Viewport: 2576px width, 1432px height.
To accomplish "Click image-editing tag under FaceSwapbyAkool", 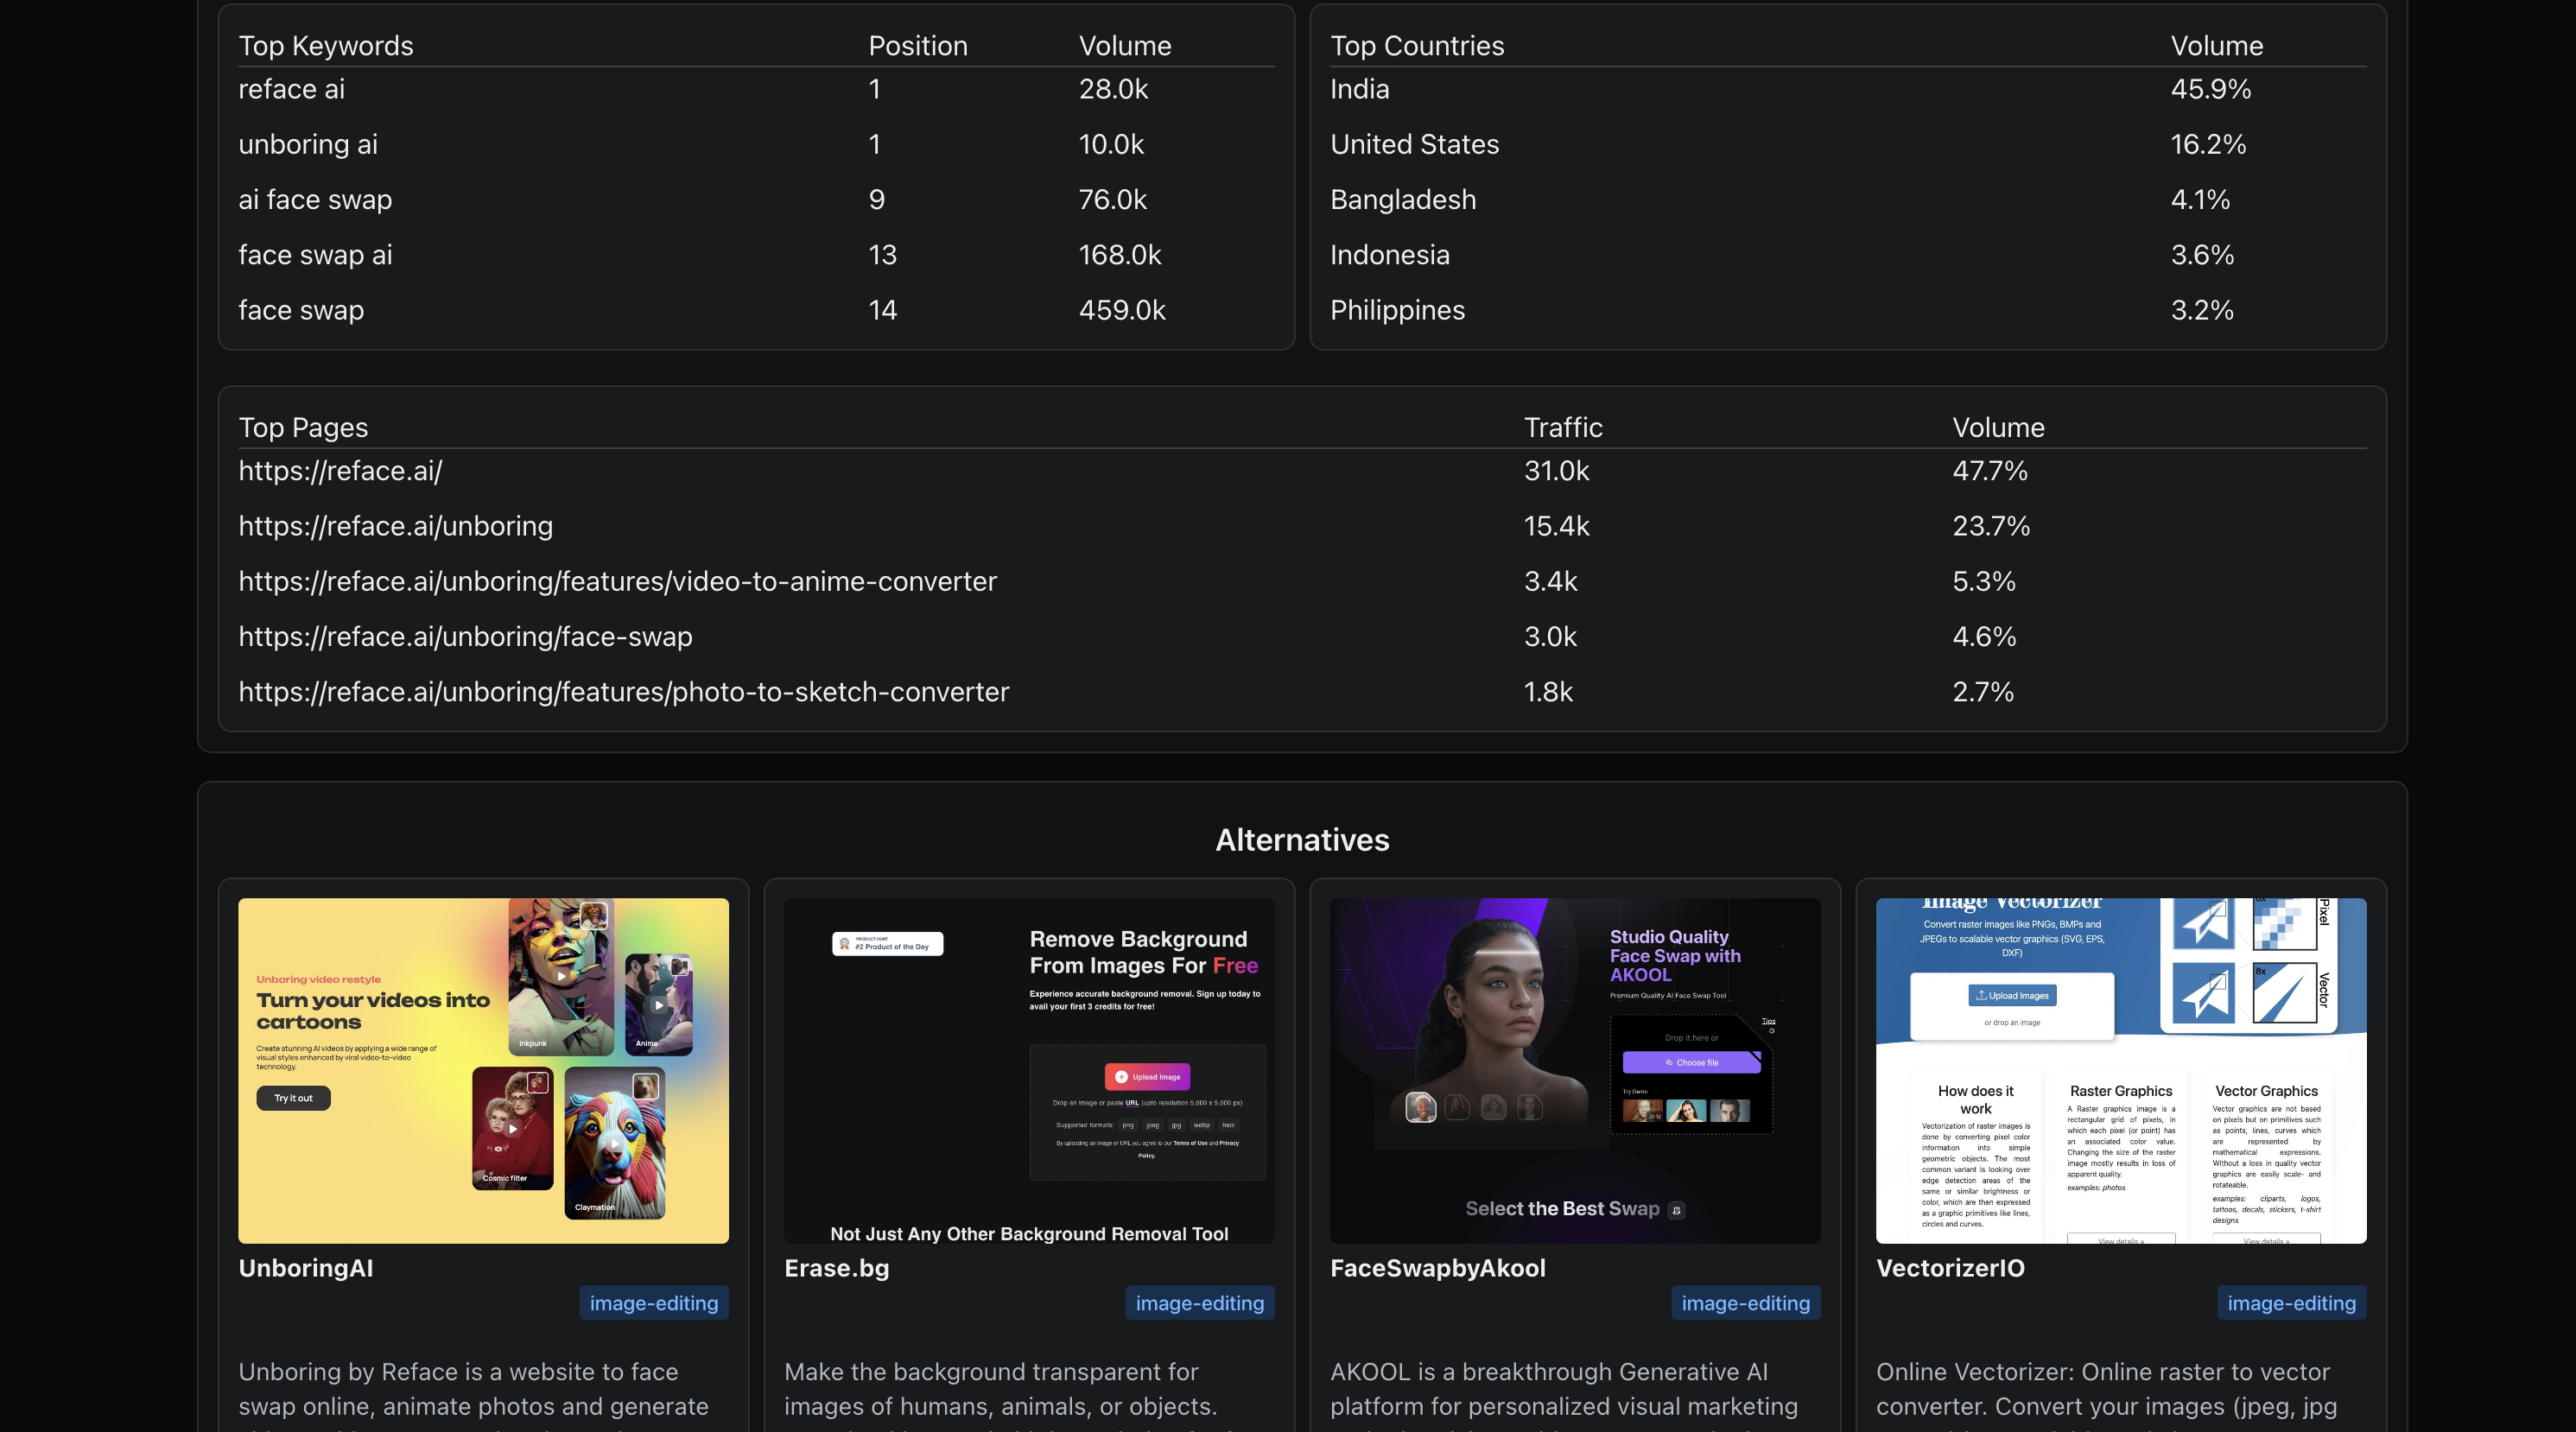I will coord(1746,1303).
